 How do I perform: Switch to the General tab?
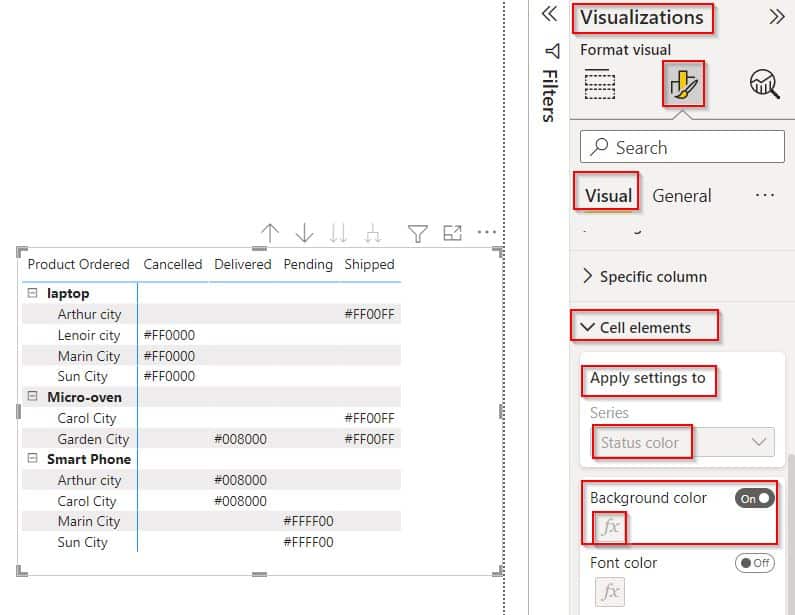click(x=681, y=196)
